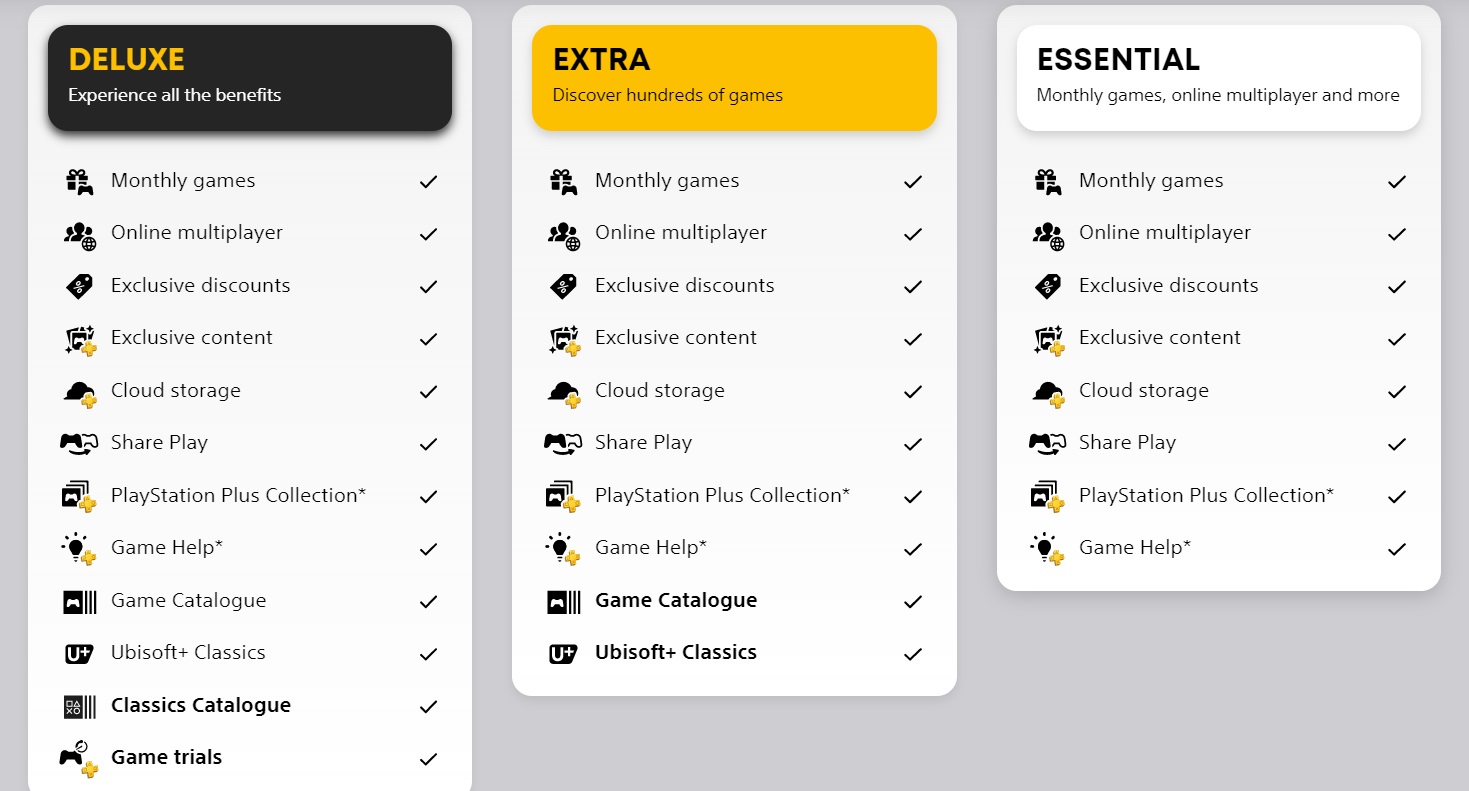This screenshot has width=1469, height=791.
Task: Click the Game trials checkmark in Deluxe
Action: [x=429, y=759]
